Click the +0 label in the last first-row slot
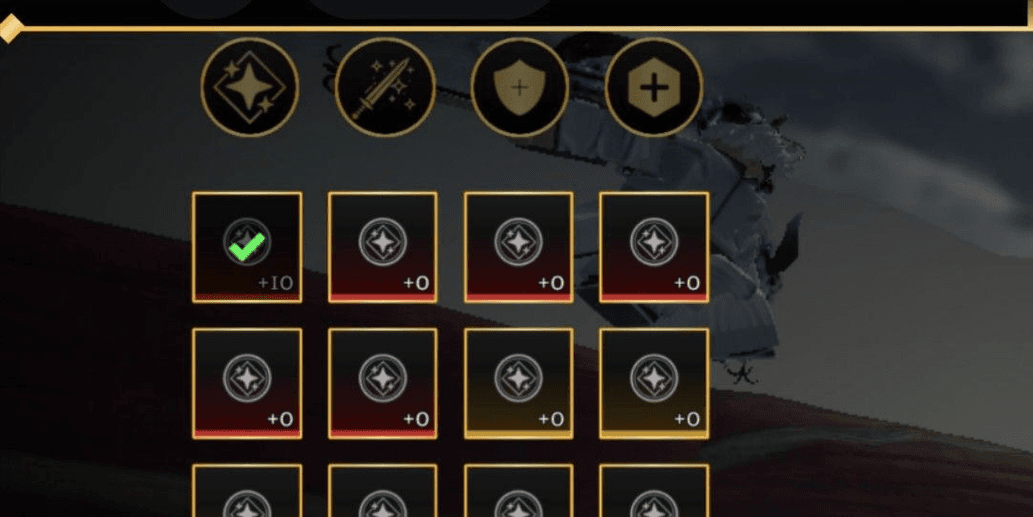The width and height of the screenshot is (1033, 517). click(686, 283)
